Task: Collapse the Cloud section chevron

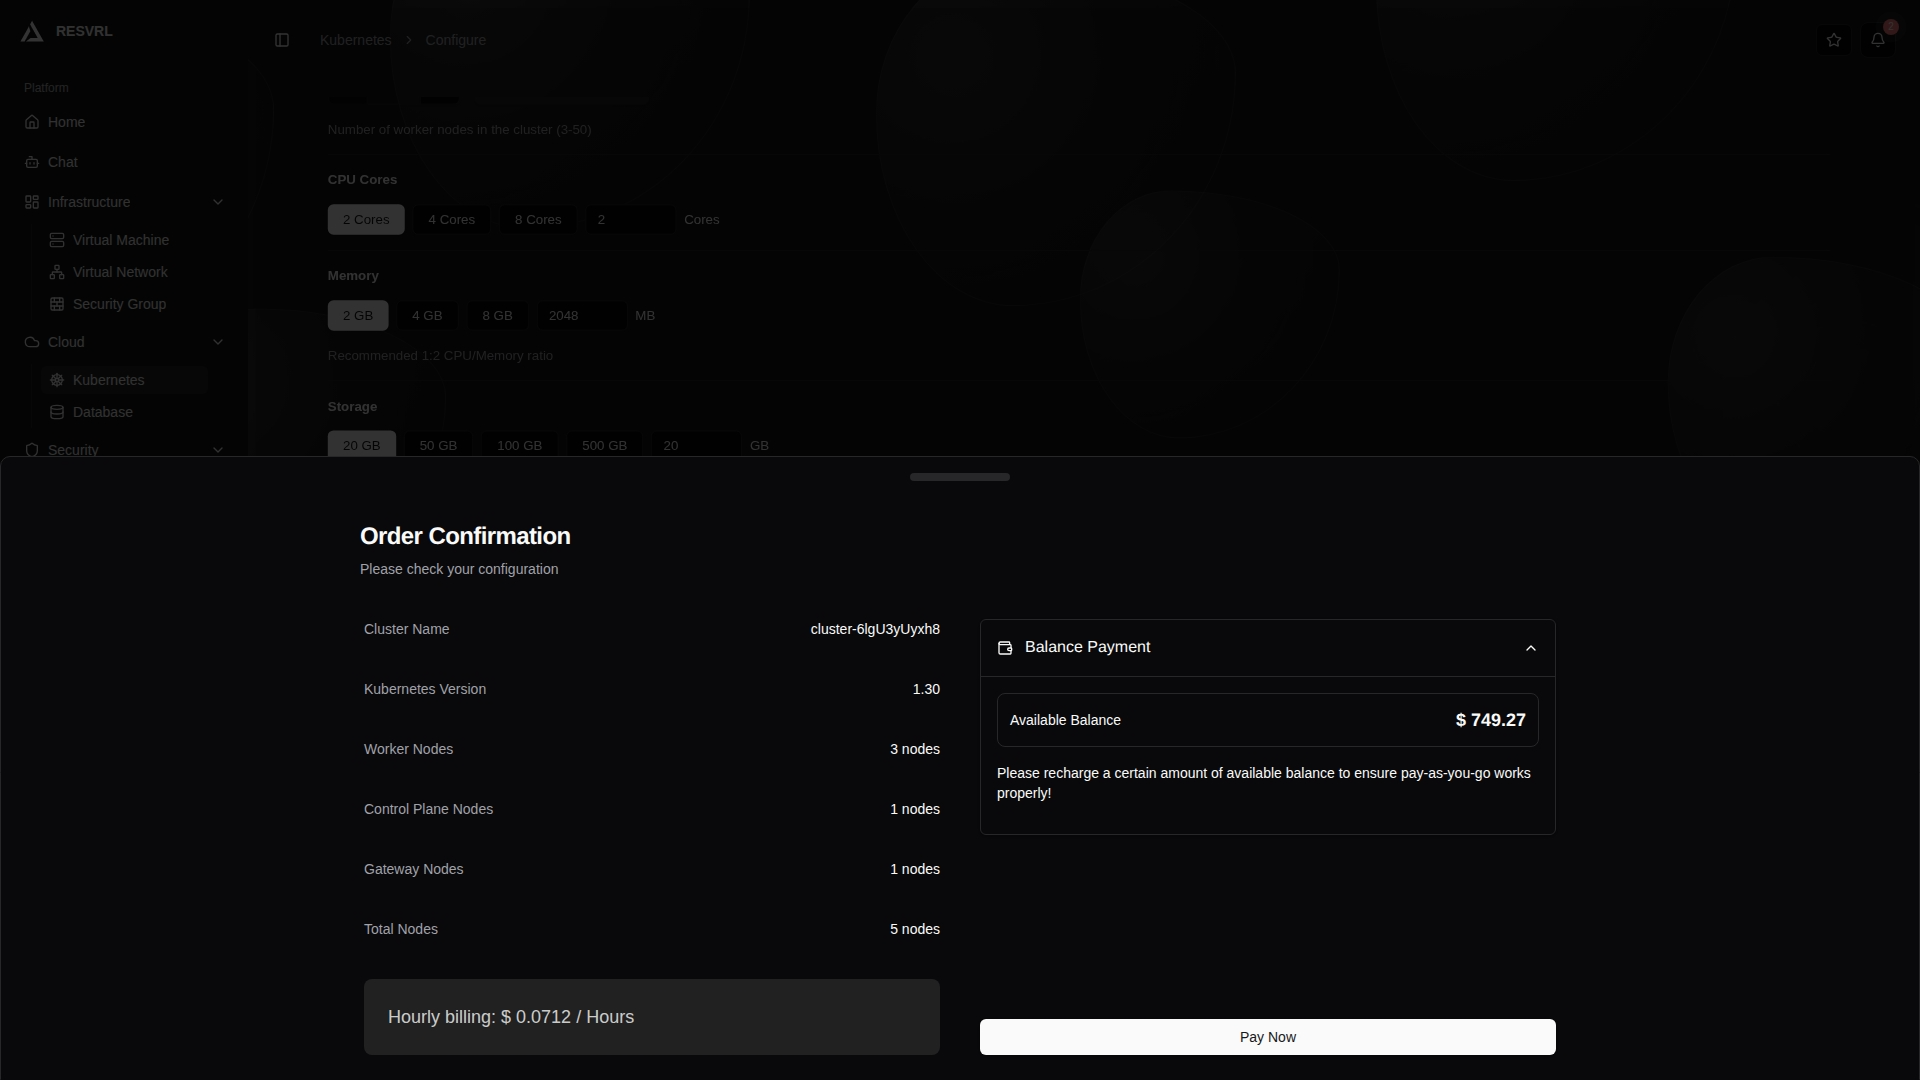Action: (218, 342)
